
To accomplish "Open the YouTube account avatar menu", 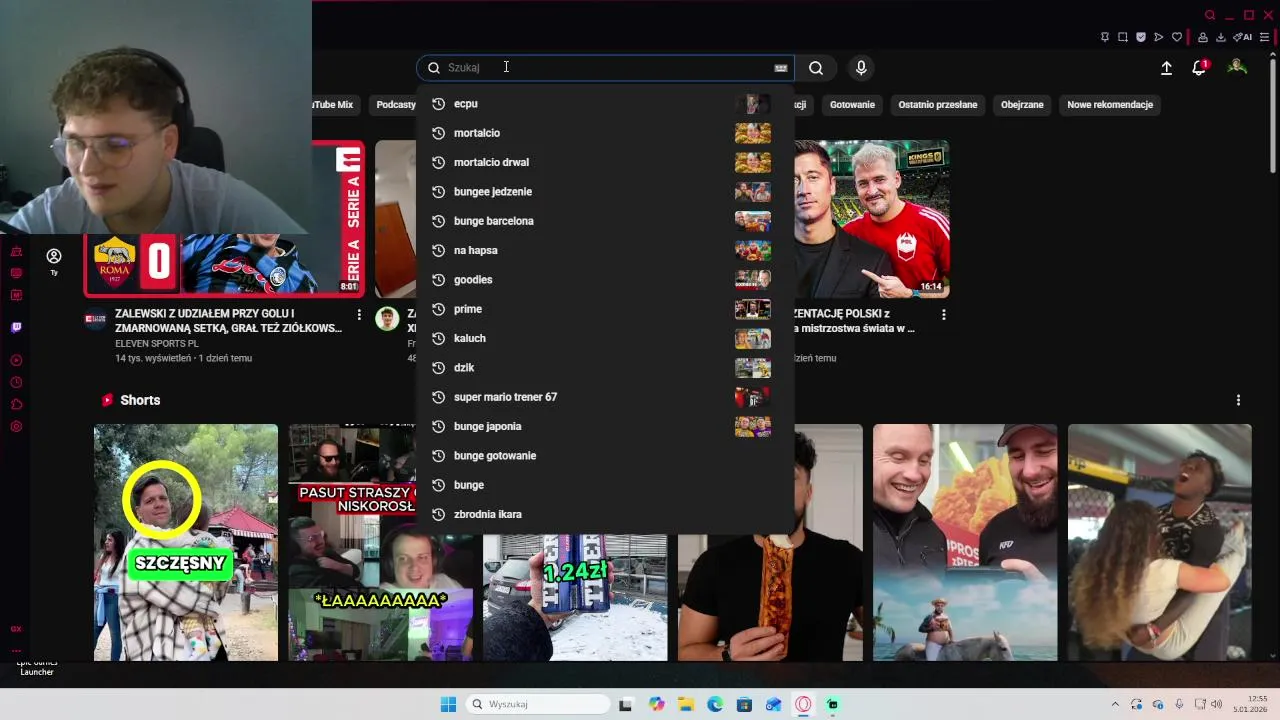I will (x=1237, y=67).
